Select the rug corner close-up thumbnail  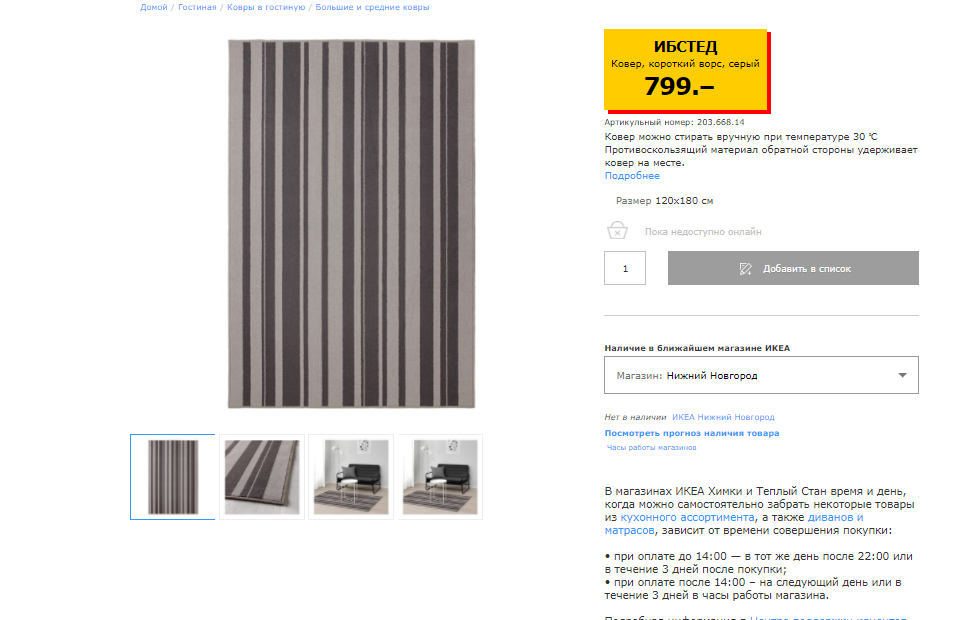pyautogui.click(x=262, y=477)
